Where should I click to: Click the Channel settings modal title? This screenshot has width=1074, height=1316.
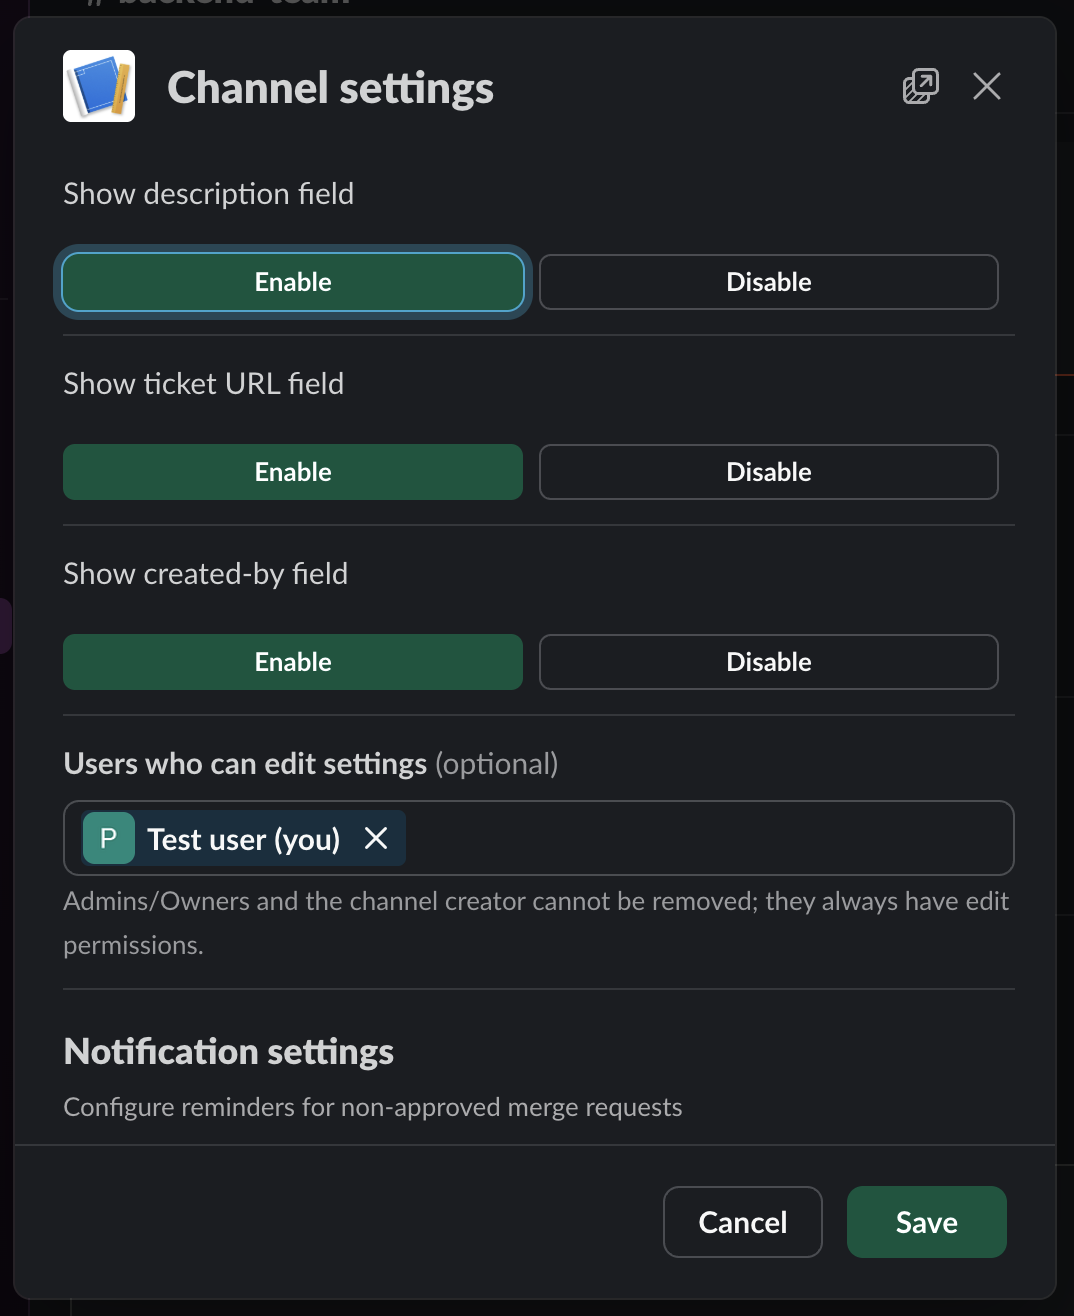click(x=331, y=88)
